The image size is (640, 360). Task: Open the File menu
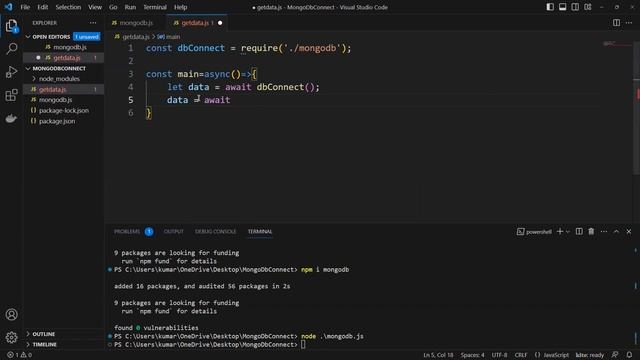(25, 7)
